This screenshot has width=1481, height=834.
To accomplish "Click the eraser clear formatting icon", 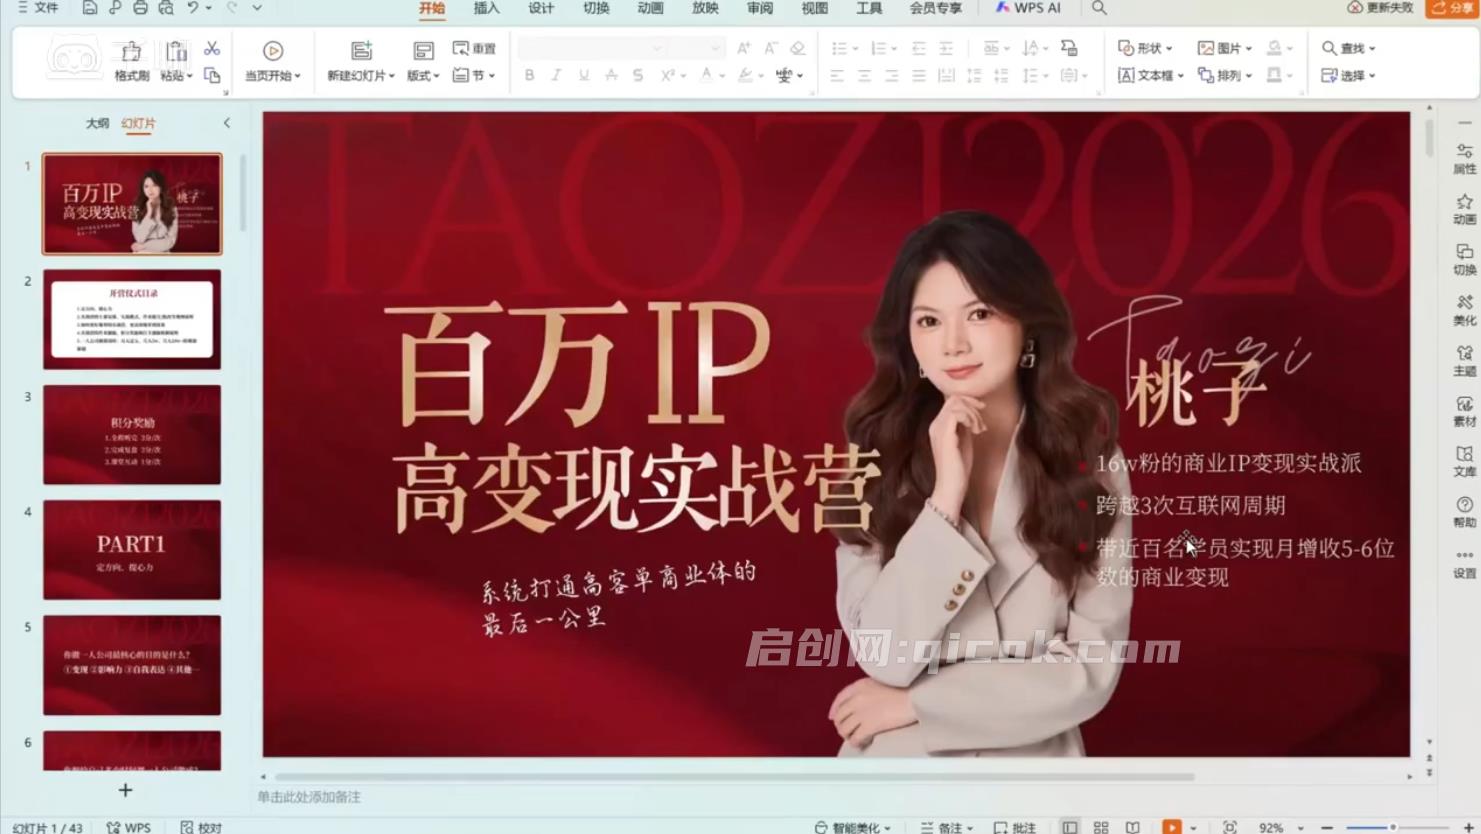I will 797,48.
